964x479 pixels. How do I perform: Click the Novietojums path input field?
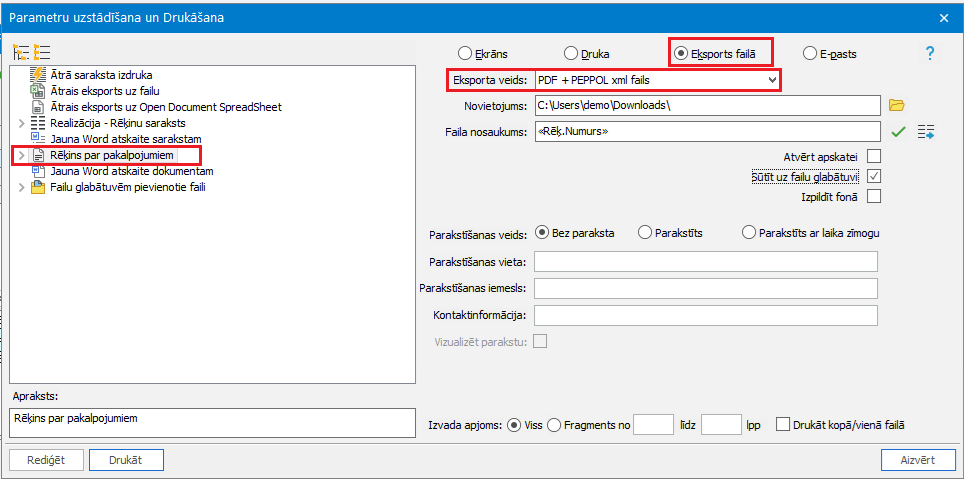(705, 105)
